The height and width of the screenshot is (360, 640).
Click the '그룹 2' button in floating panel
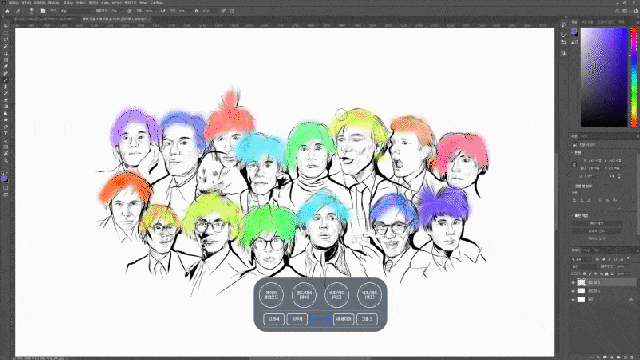pos(367,319)
